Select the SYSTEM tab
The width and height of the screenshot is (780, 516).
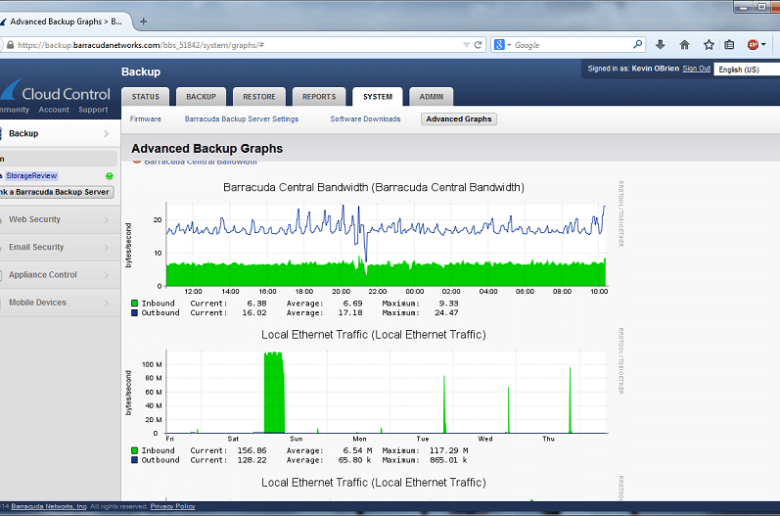coord(378,97)
